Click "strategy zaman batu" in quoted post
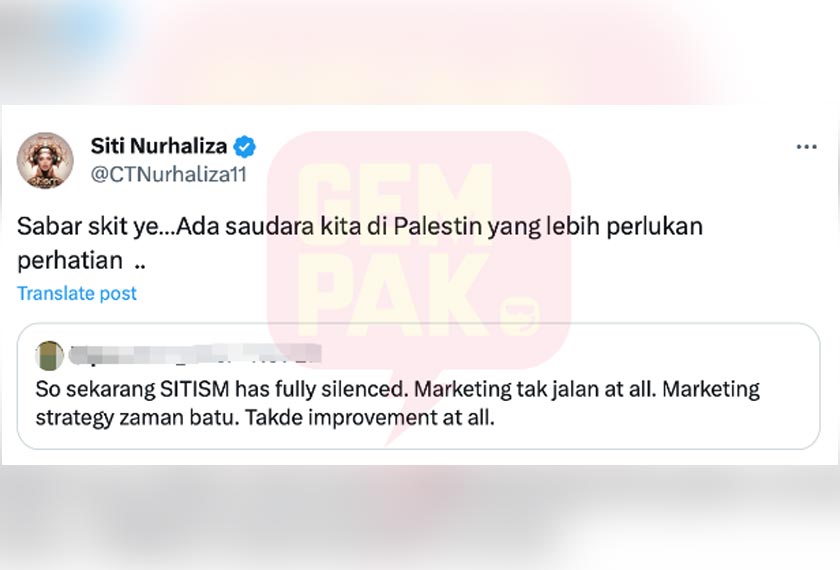840x570 pixels. (x=137, y=417)
